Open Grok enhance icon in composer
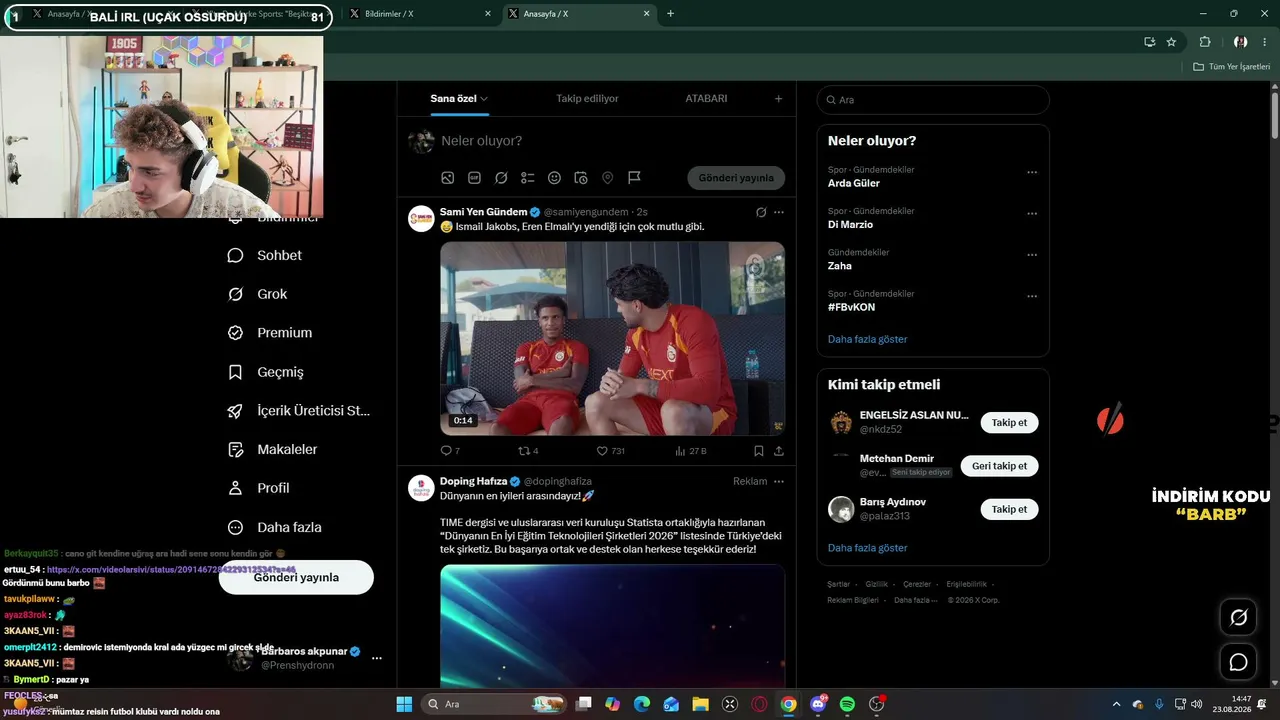Viewport: 1280px width, 720px height. pos(501,178)
